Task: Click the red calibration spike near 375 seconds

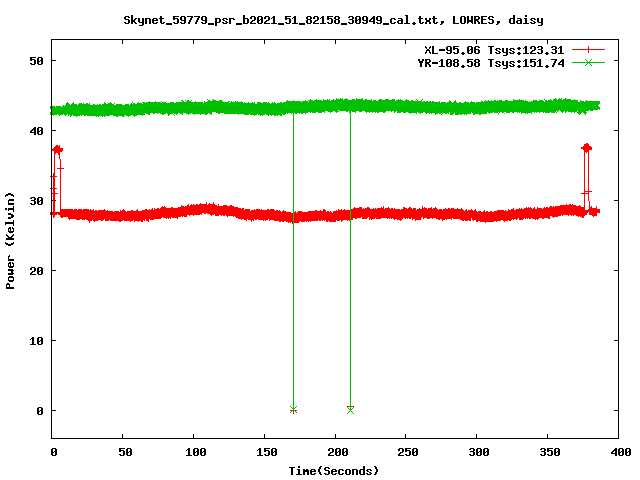Action: (587, 178)
